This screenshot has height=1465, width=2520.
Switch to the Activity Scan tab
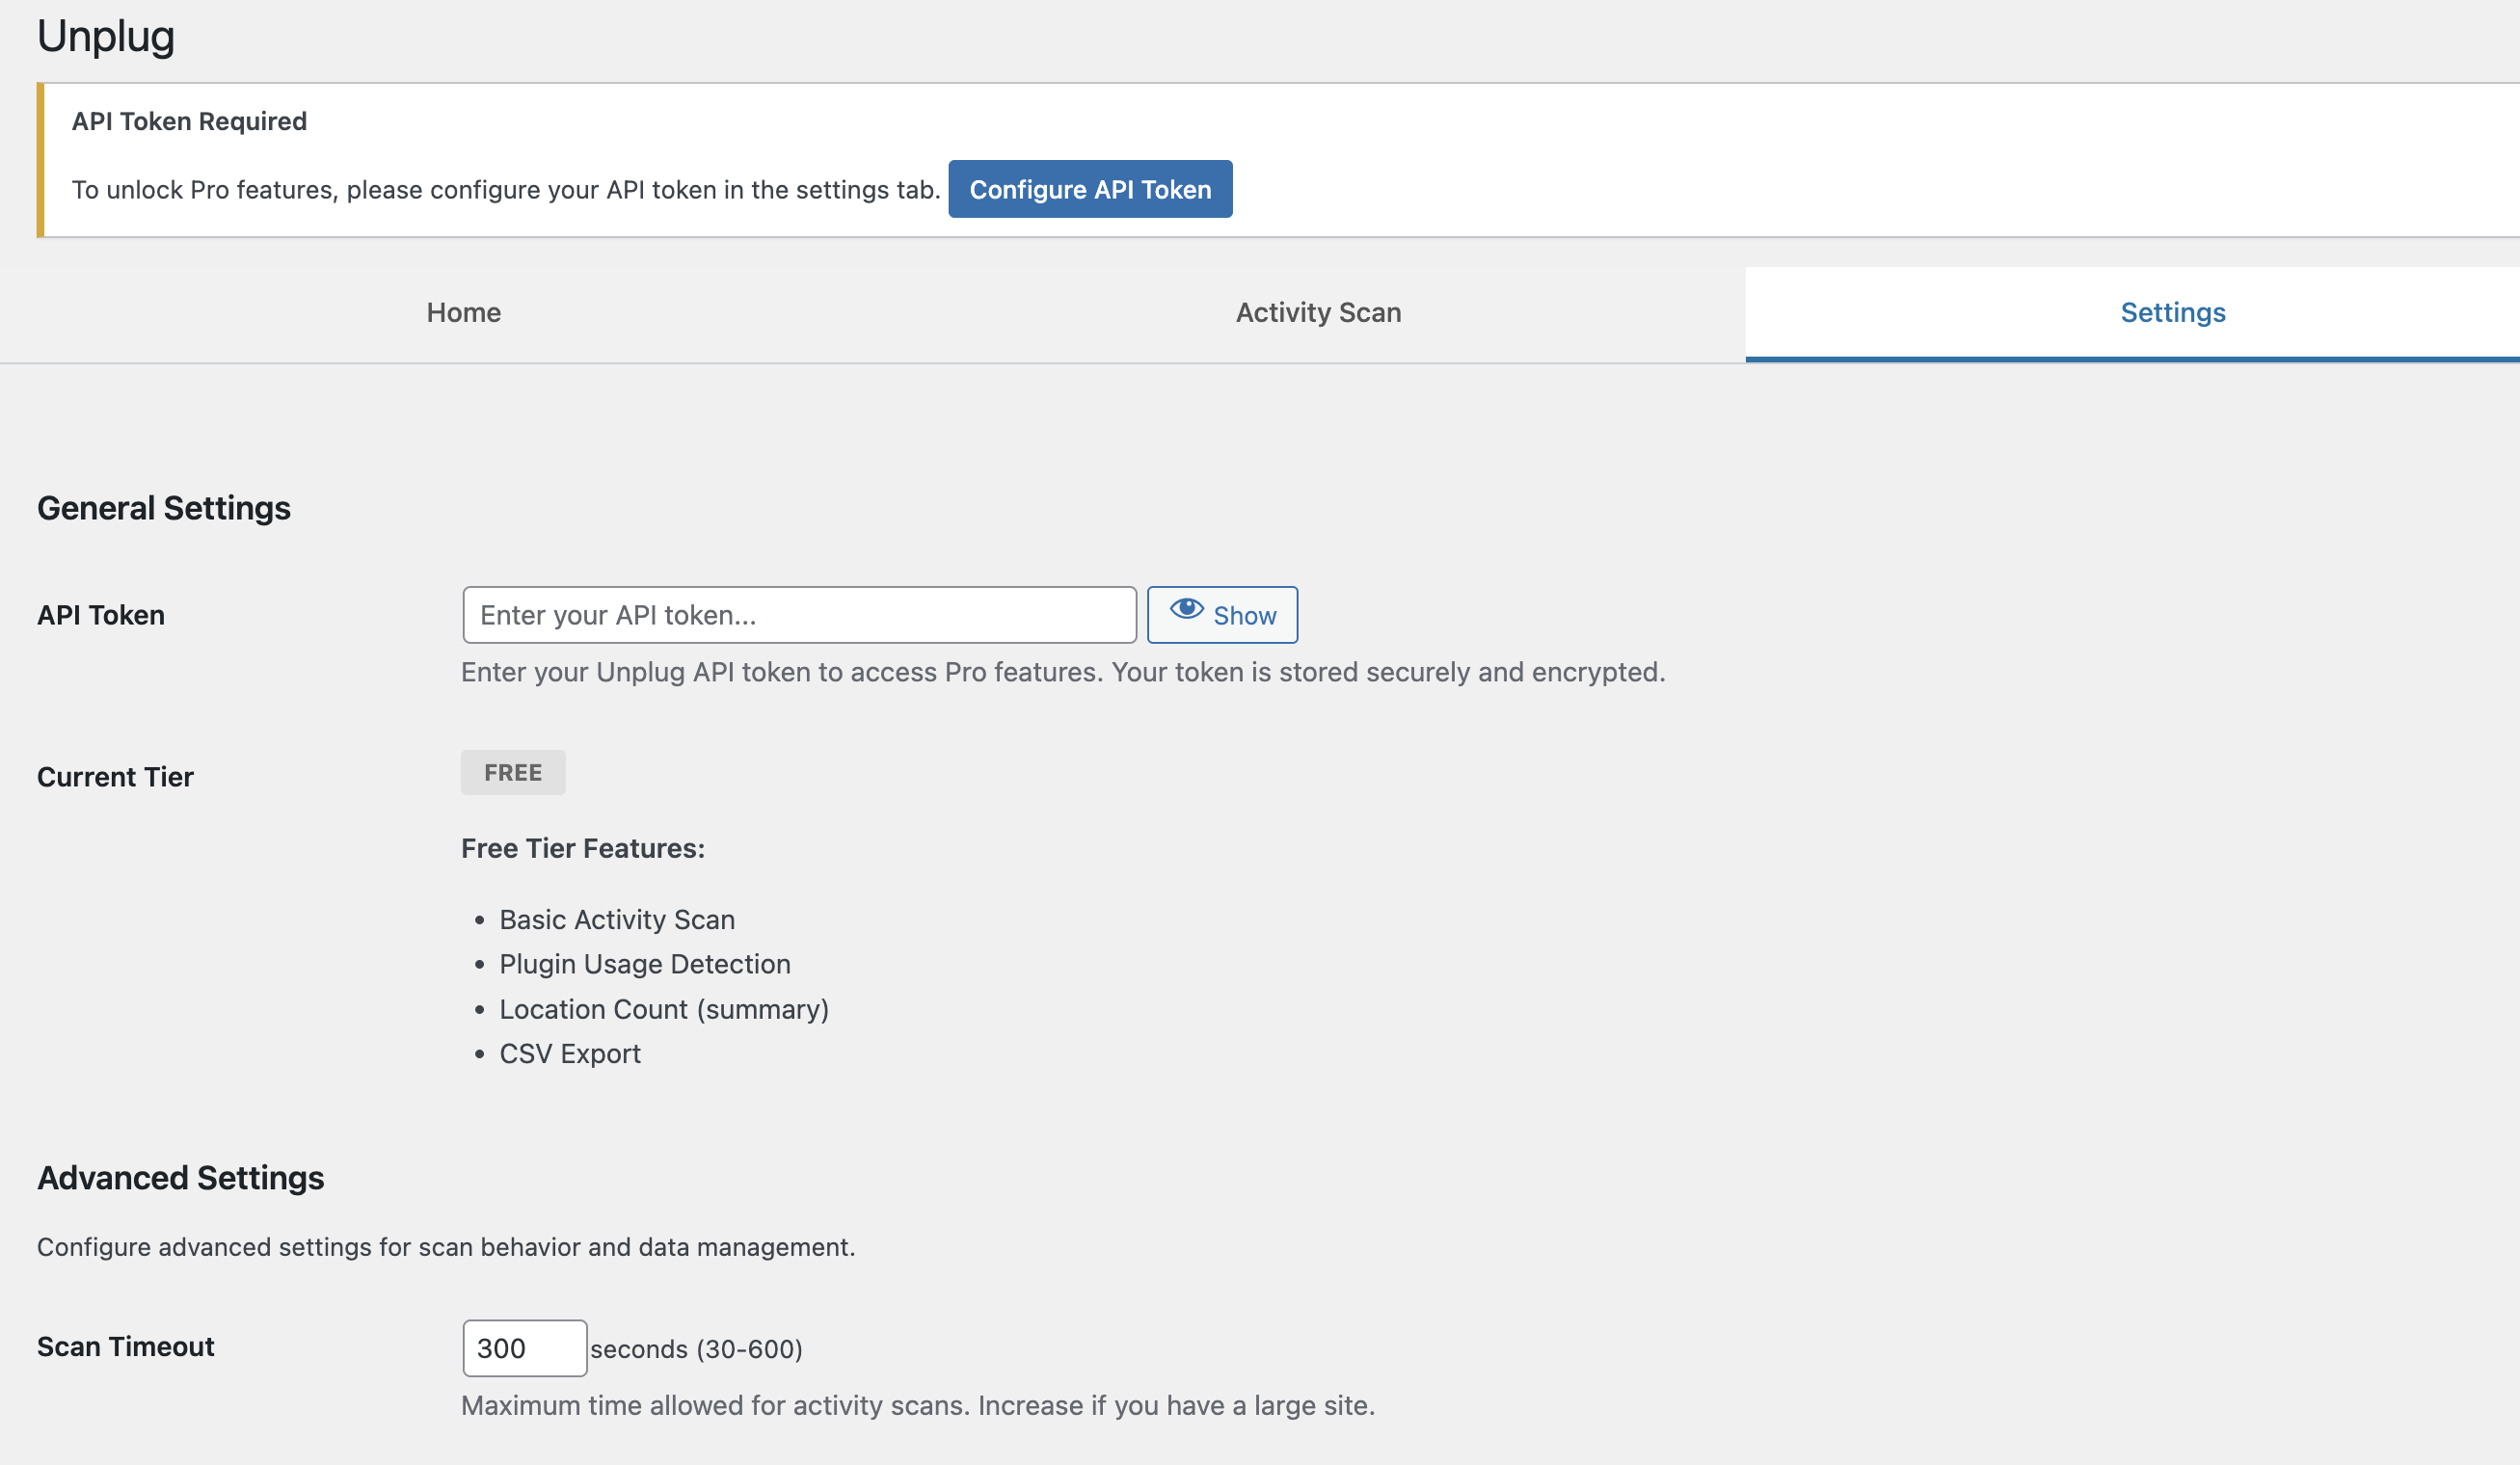pyautogui.click(x=1318, y=313)
